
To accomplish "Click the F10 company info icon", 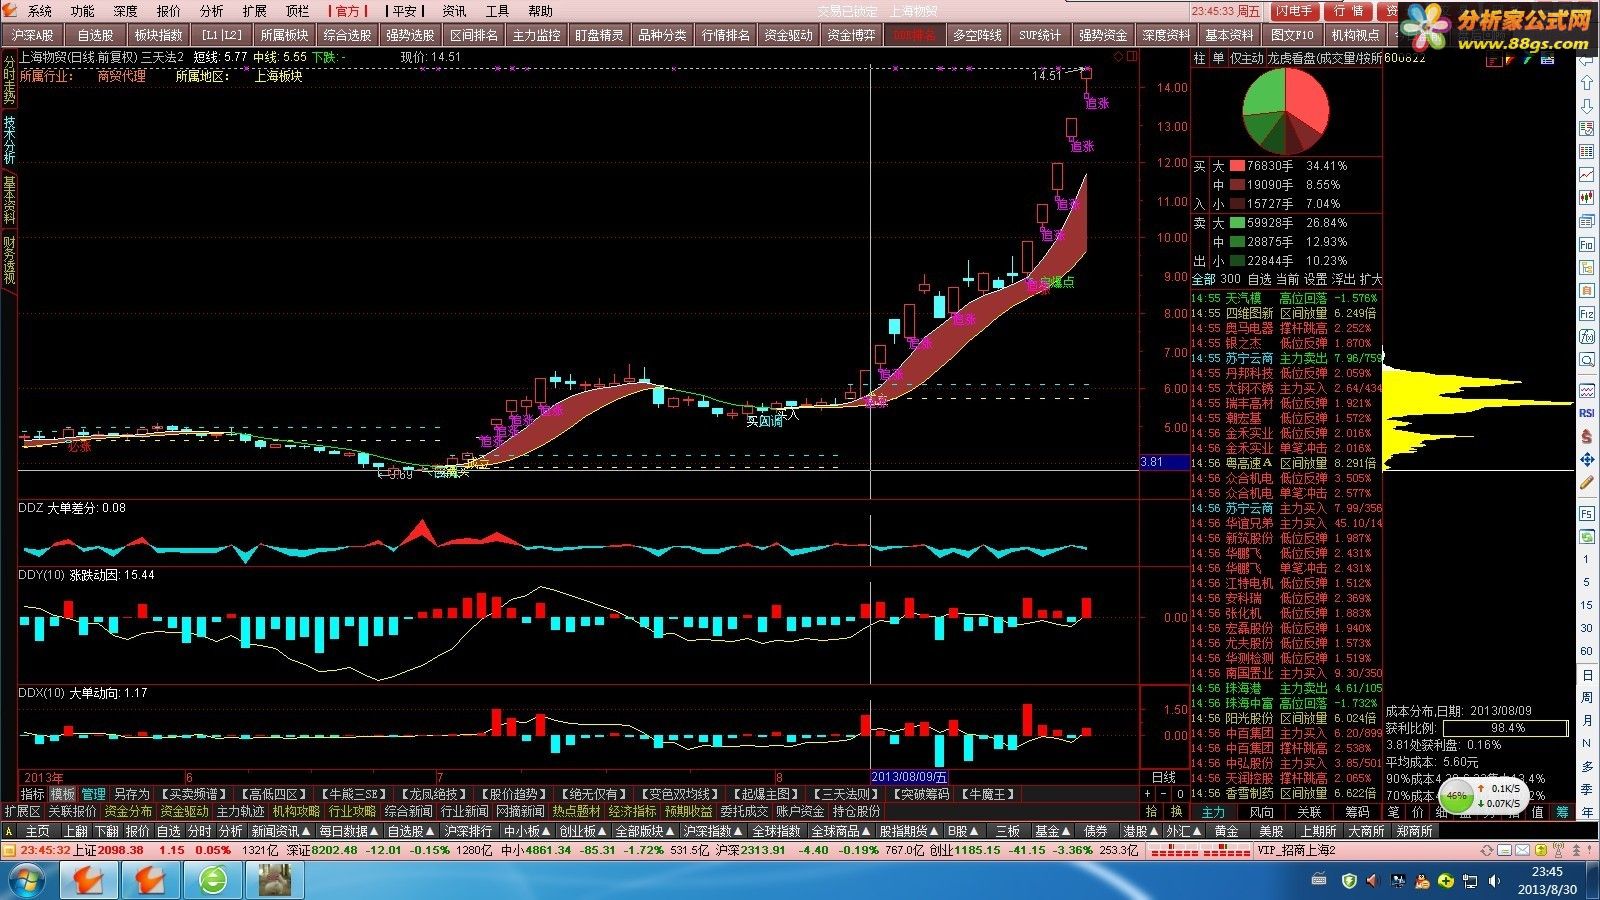I will (x=1586, y=244).
